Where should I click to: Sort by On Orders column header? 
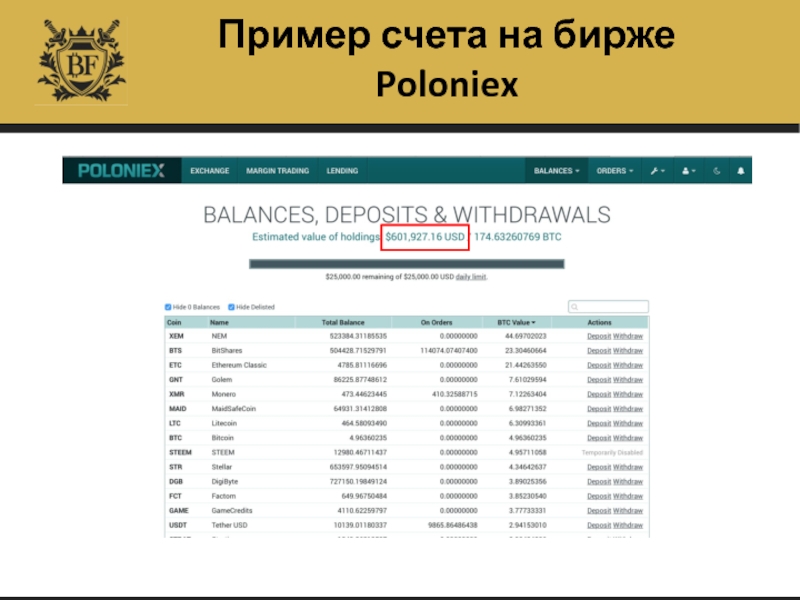coord(436,322)
